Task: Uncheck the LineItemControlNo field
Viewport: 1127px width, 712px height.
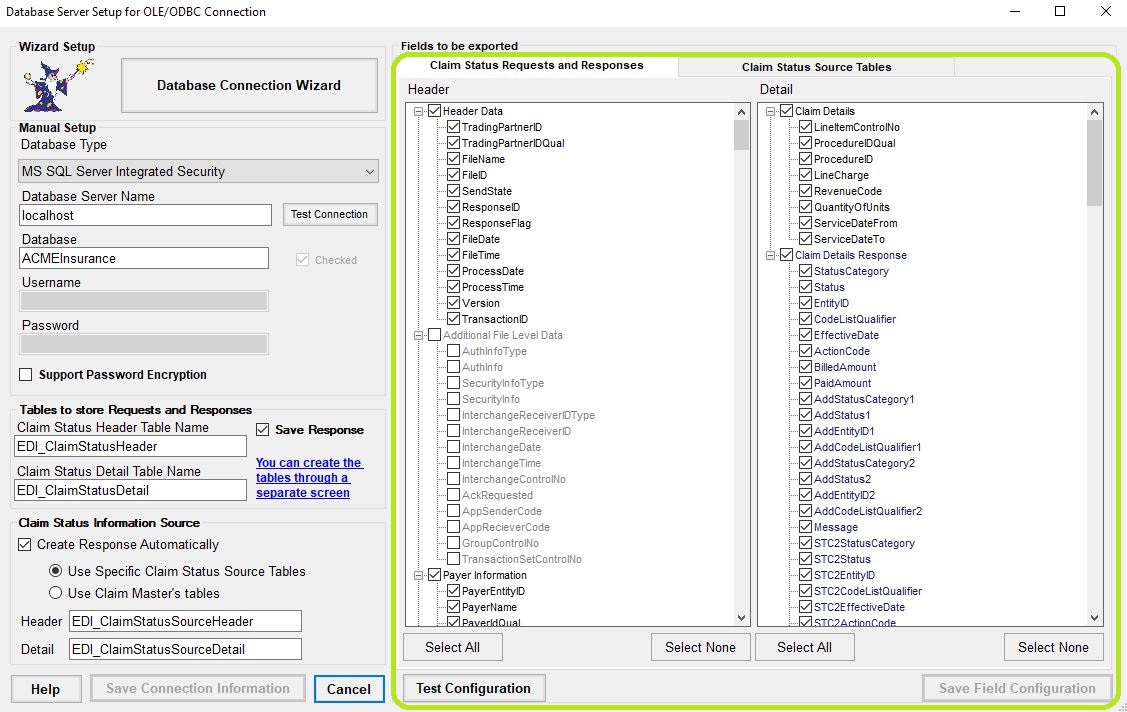Action: (806, 127)
